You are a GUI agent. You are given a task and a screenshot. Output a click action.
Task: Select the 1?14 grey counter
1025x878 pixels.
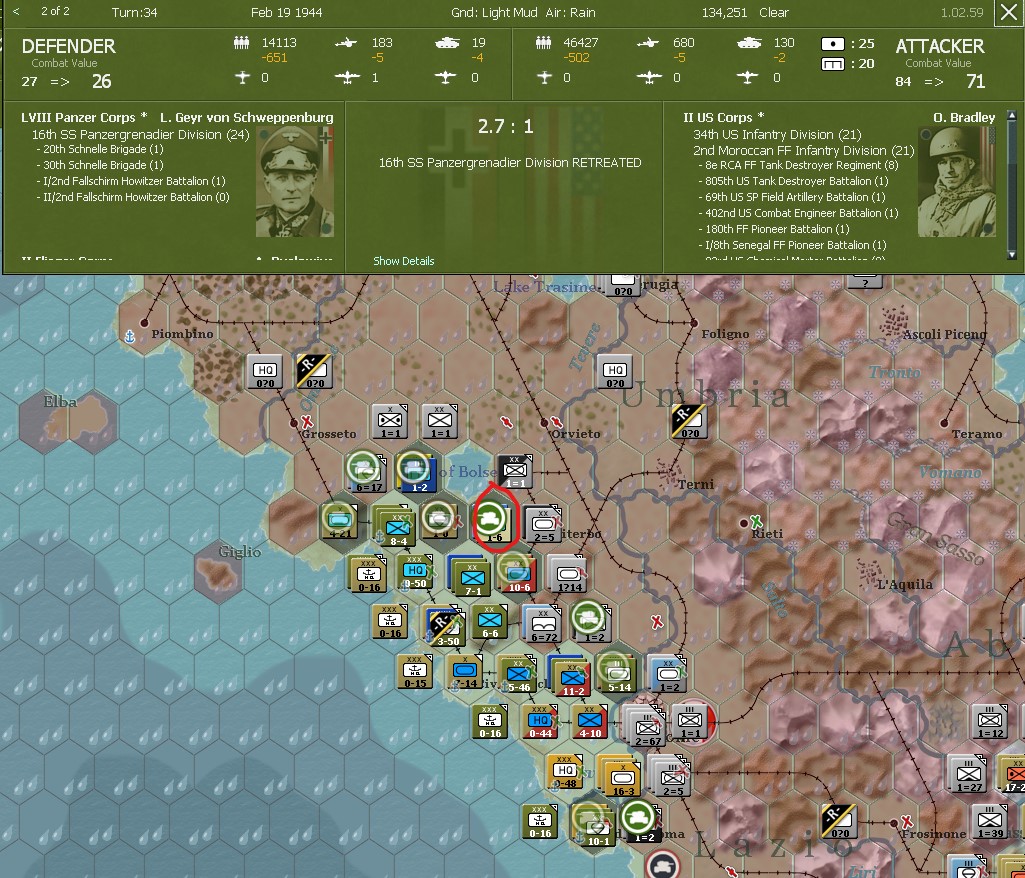point(568,574)
